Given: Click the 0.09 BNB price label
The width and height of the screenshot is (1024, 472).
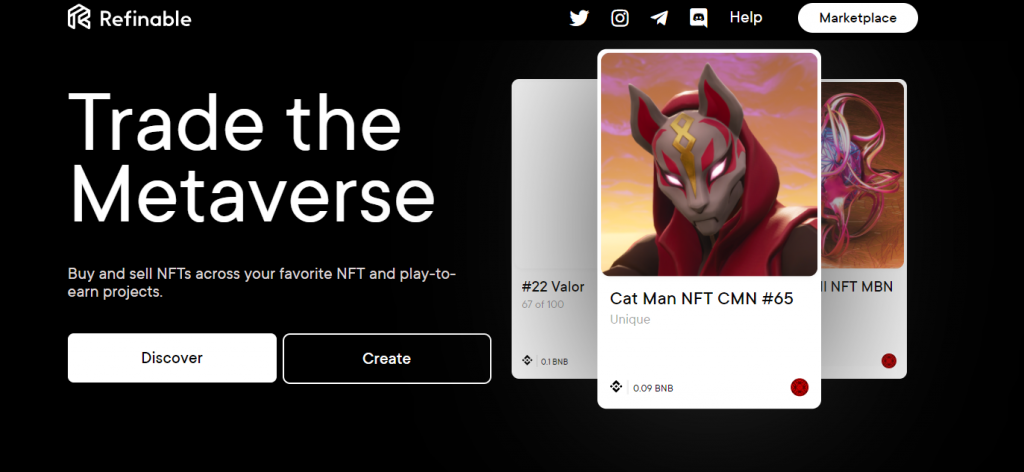Looking at the screenshot, I should pyautogui.click(x=653, y=388).
